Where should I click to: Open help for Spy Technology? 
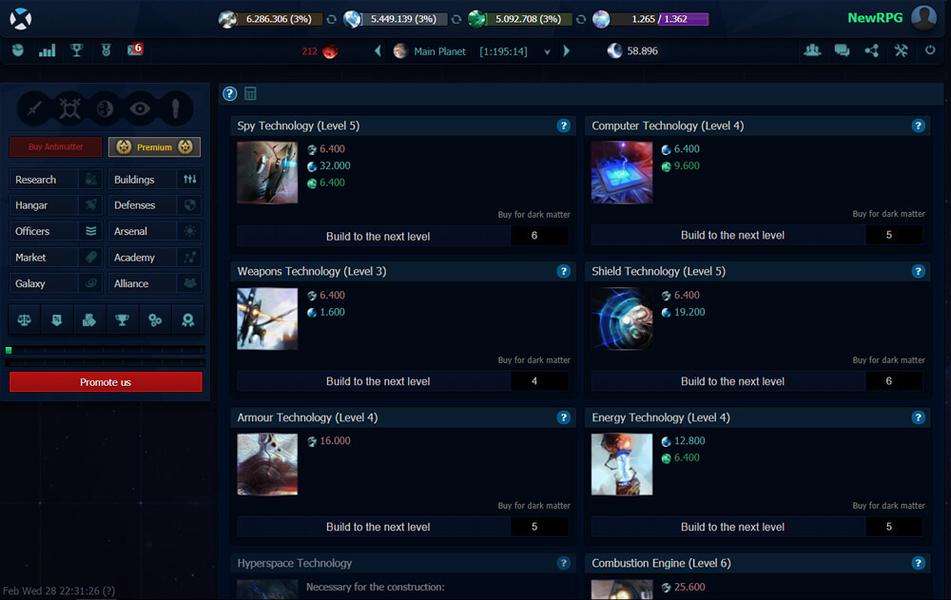pyautogui.click(x=563, y=126)
